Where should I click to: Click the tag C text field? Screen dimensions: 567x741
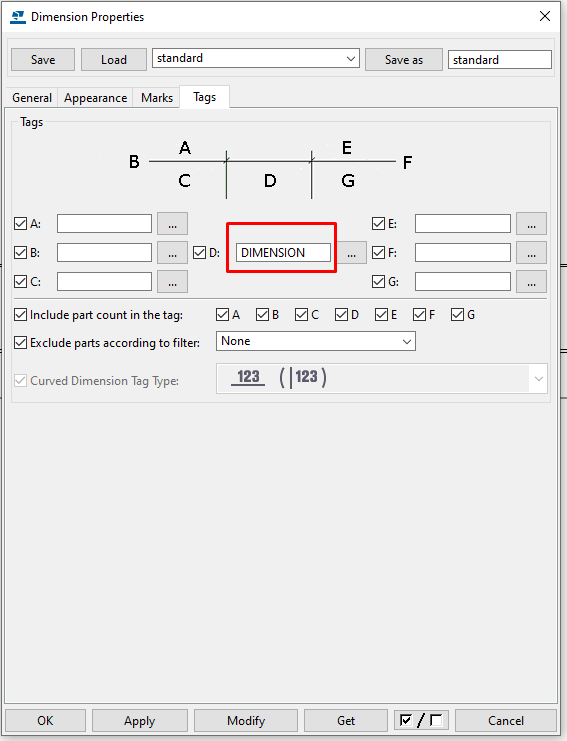(x=104, y=282)
